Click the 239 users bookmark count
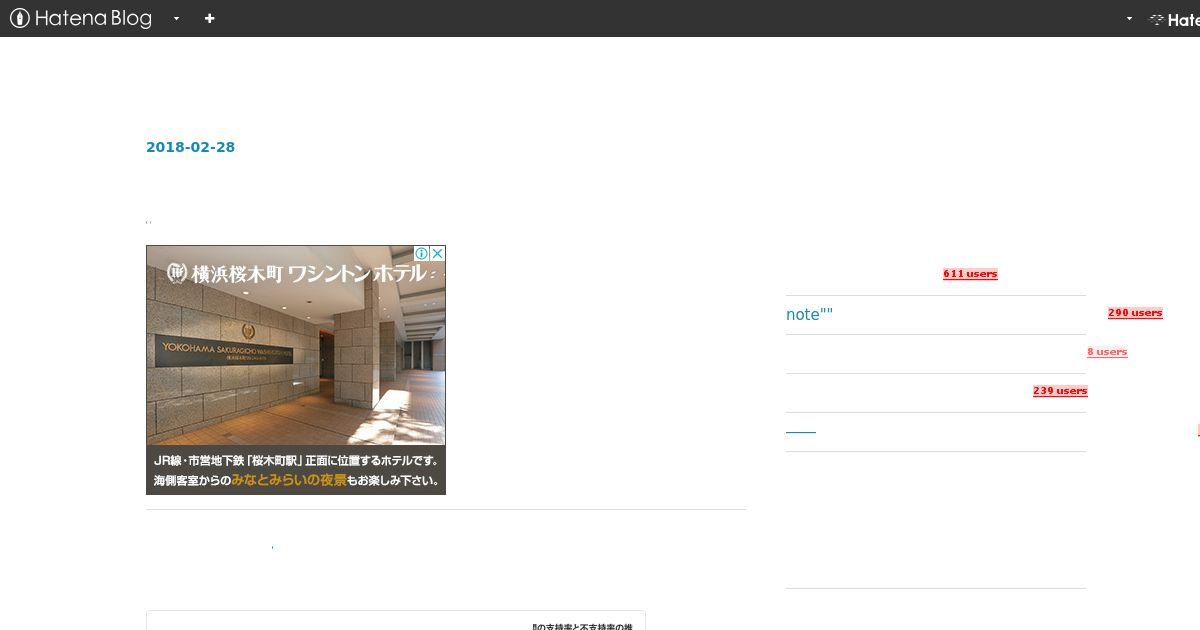The height and width of the screenshot is (630, 1200). point(1060,391)
